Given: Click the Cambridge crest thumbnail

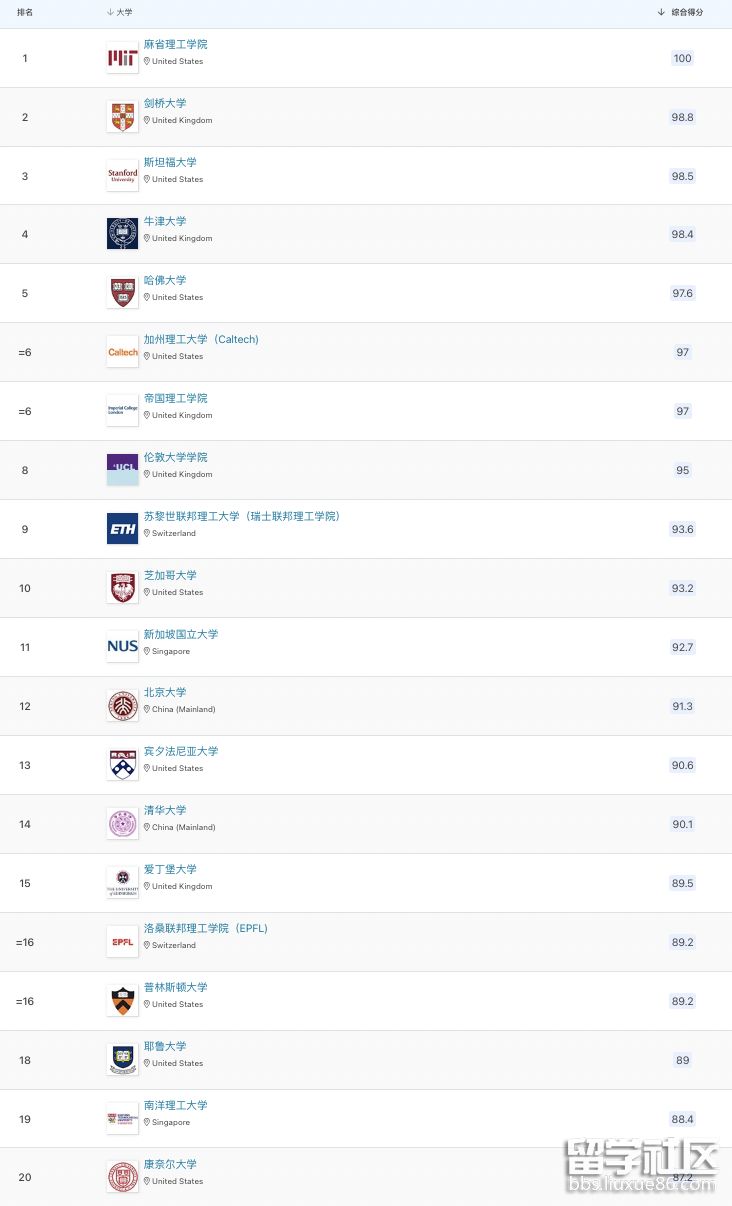Looking at the screenshot, I should point(123,117).
